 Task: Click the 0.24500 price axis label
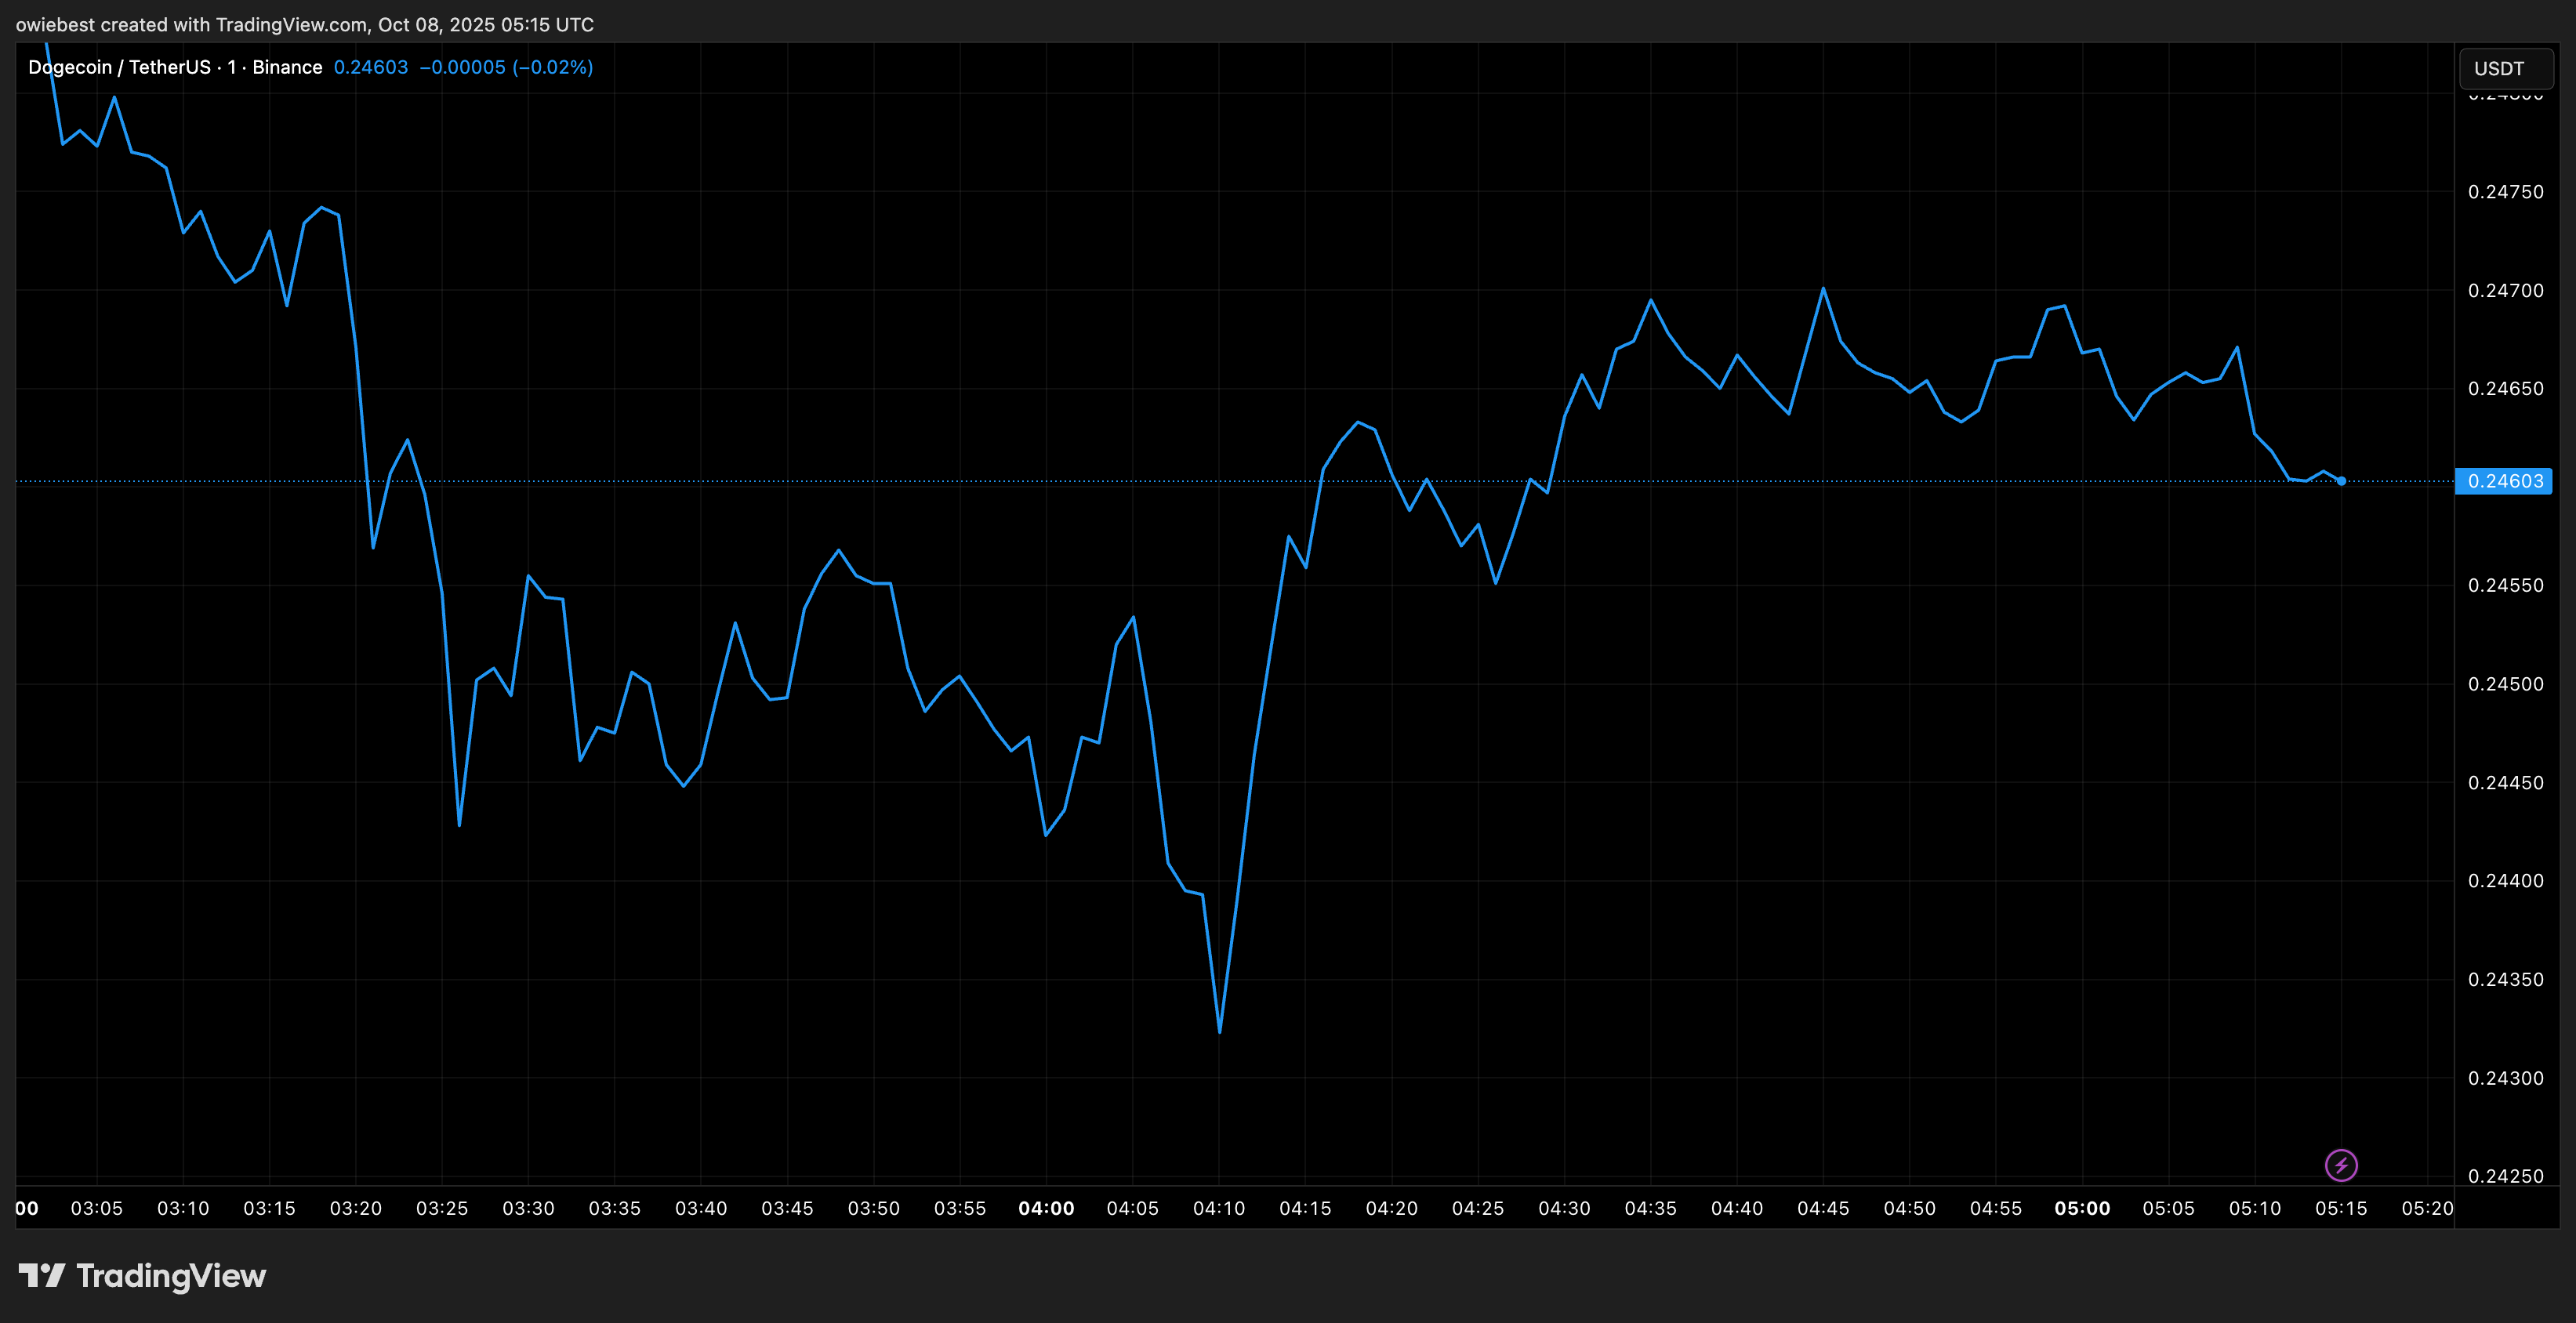click(x=2505, y=684)
